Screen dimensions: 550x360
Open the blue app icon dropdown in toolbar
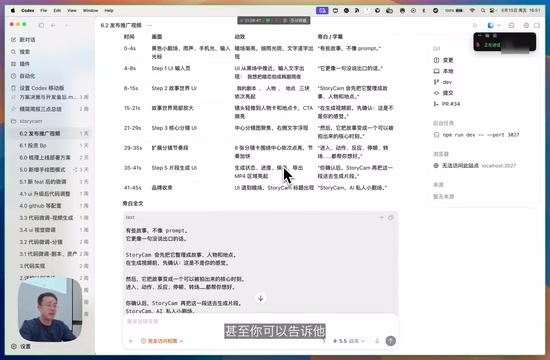494,25
